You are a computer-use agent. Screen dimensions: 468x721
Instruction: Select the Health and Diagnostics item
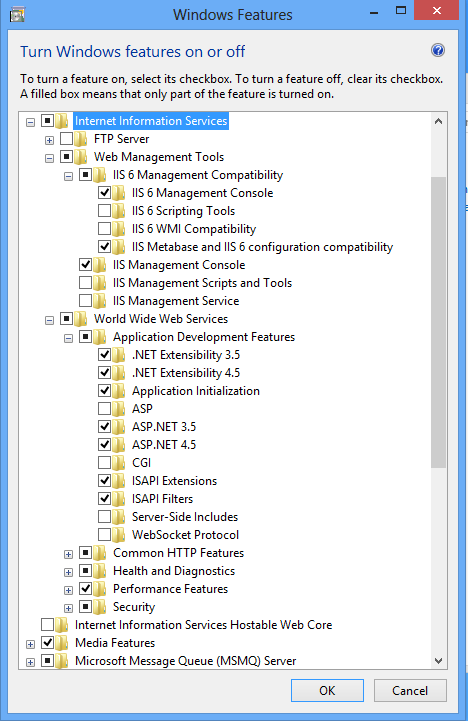point(174,571)
